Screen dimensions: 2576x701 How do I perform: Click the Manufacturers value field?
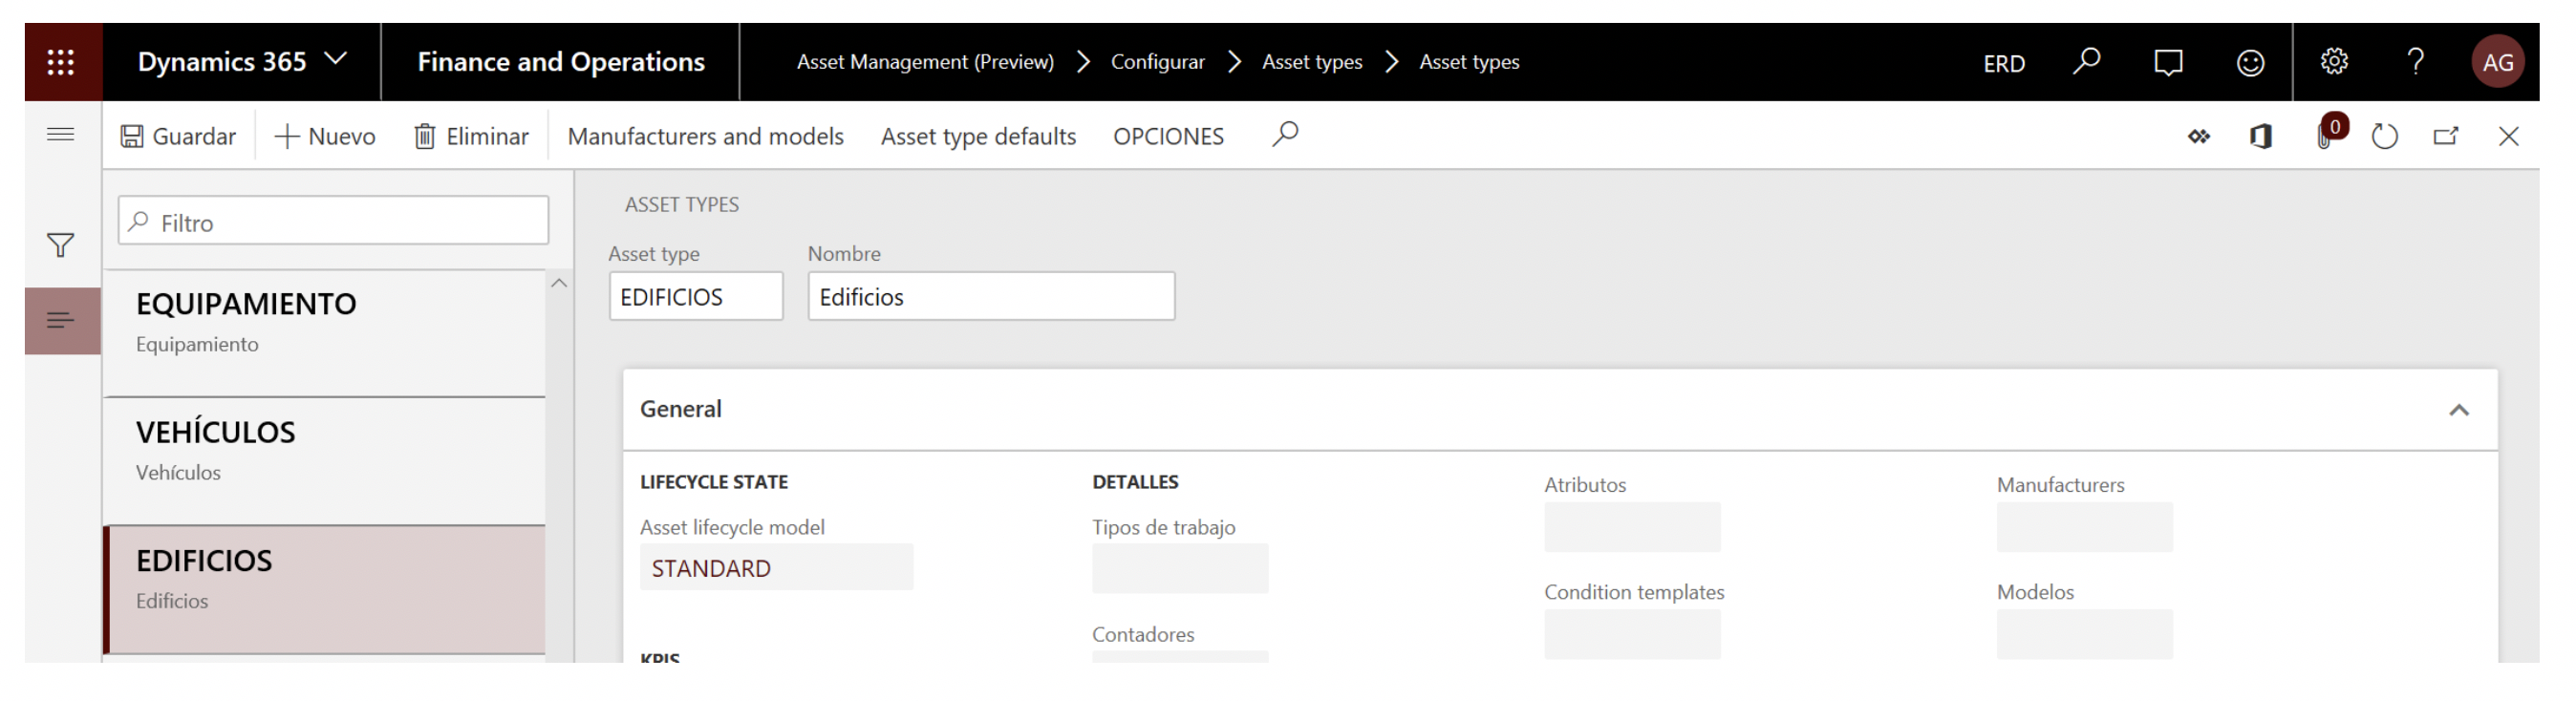tap(2085, 527)
